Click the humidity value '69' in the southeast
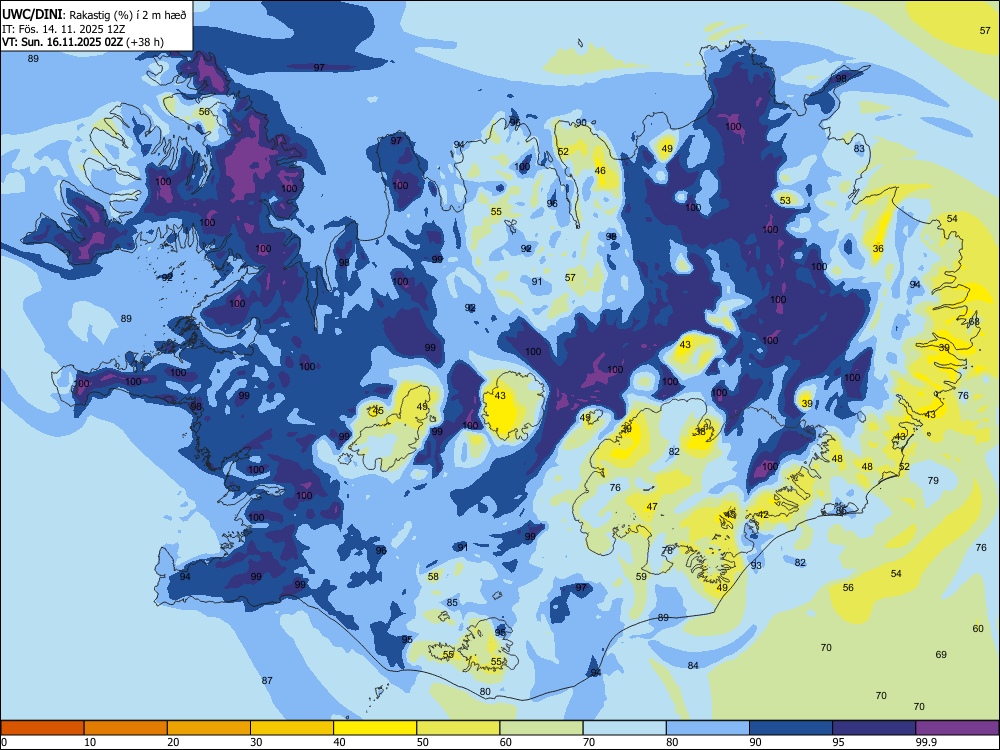The width and height of the screenshot is (1000, 750). [x=941, y=654]
